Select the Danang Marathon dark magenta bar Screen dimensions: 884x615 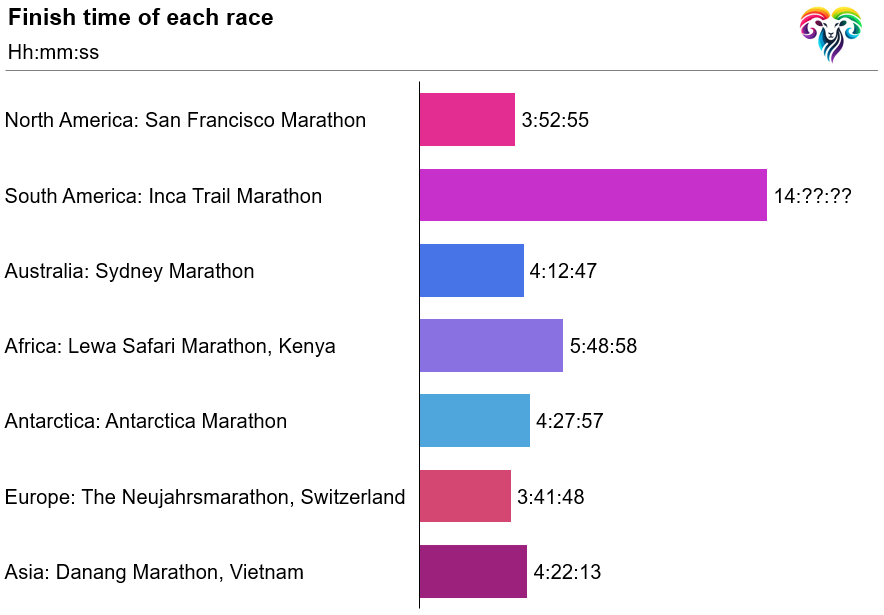473,572
